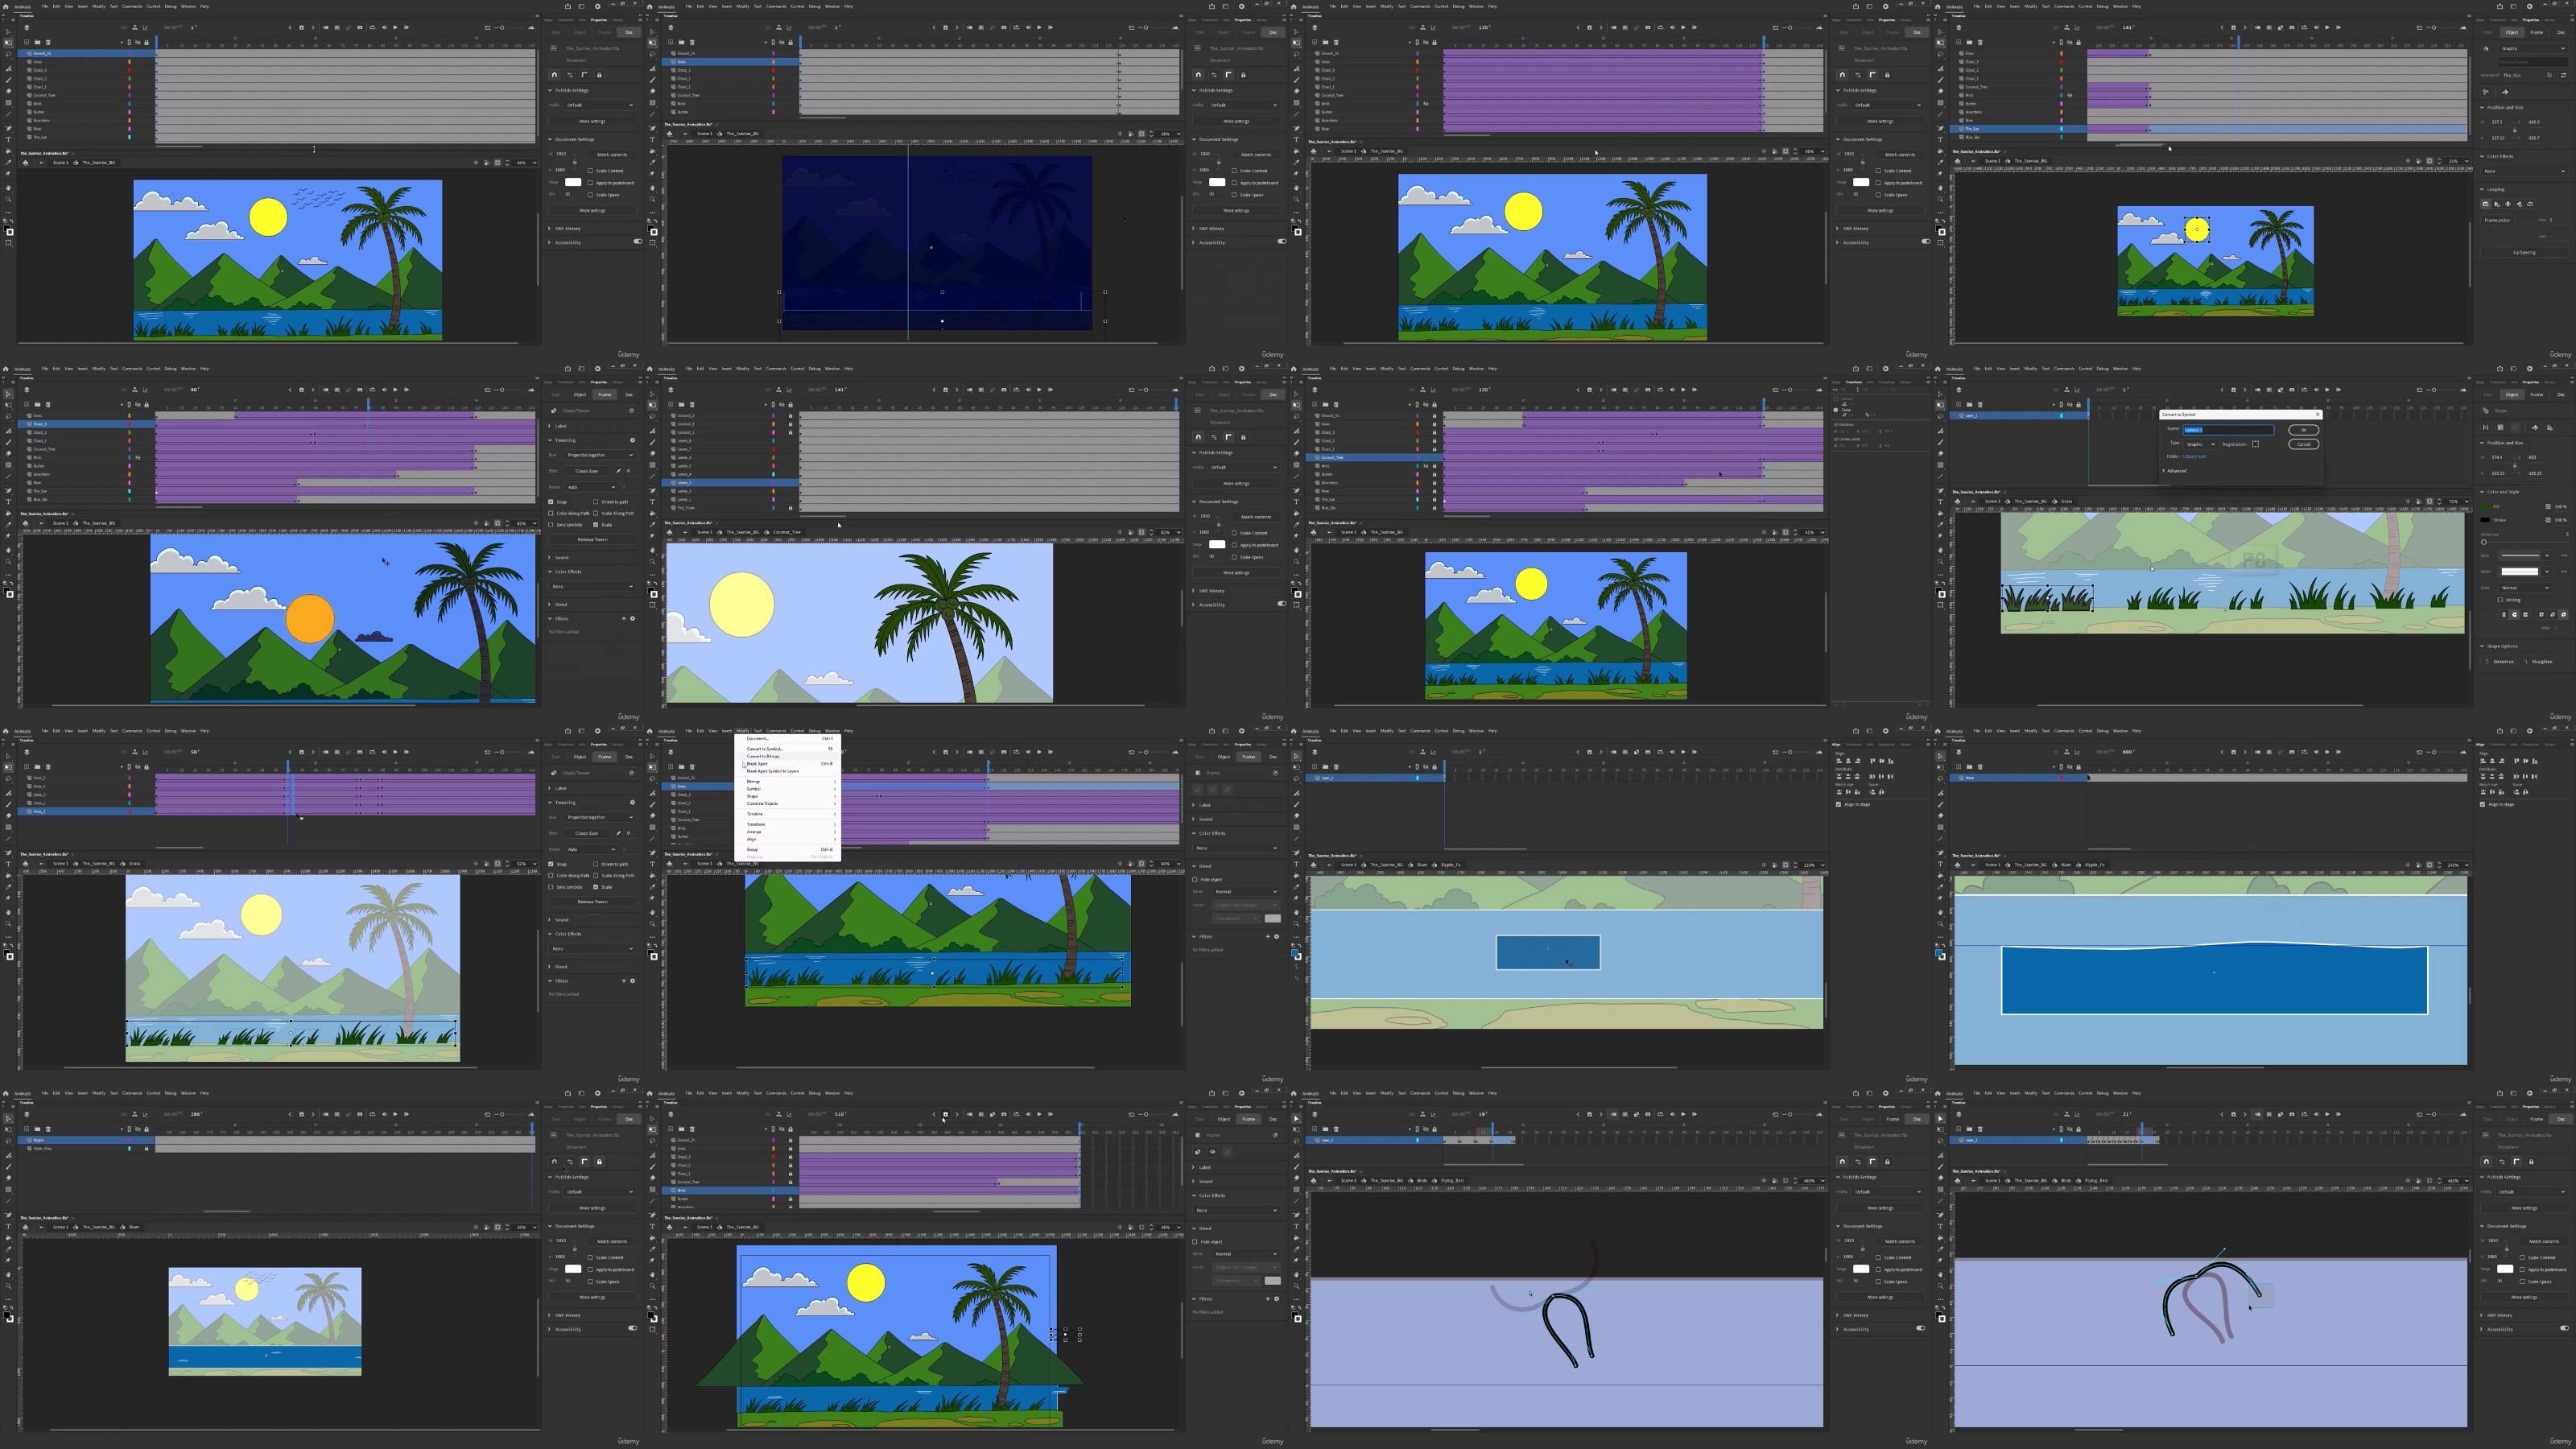
Task: Expand Advanced section in Convert to Symbol
Action: (2175, 471)
